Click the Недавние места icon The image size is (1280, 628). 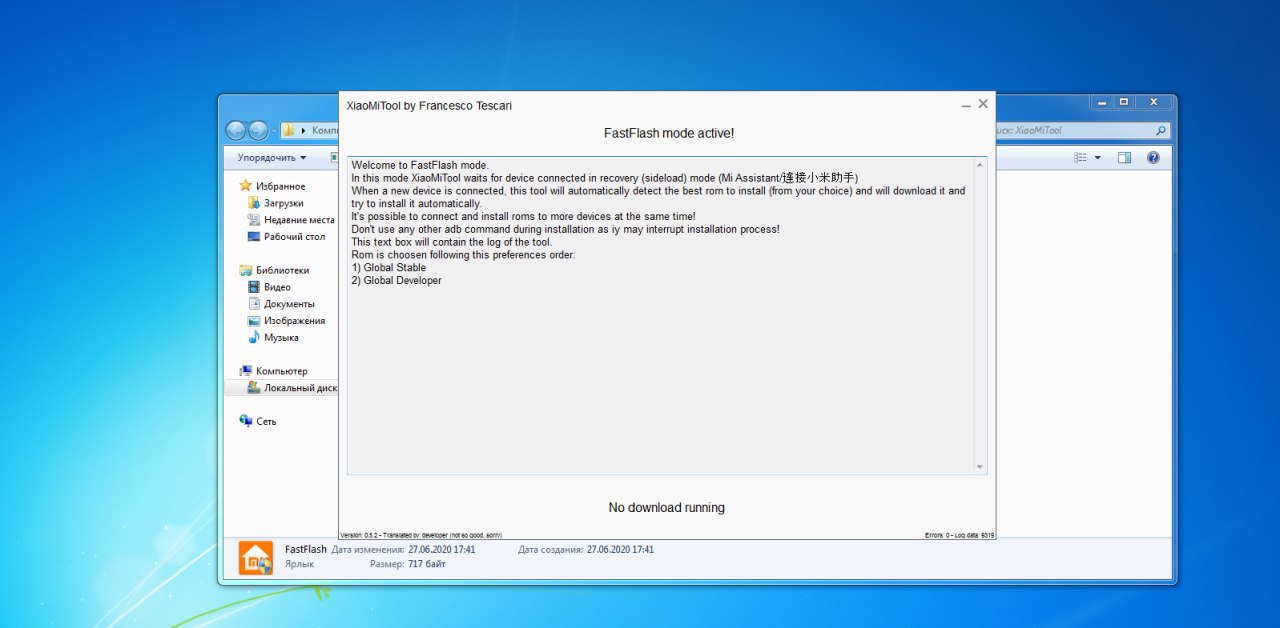click(254, 220)
